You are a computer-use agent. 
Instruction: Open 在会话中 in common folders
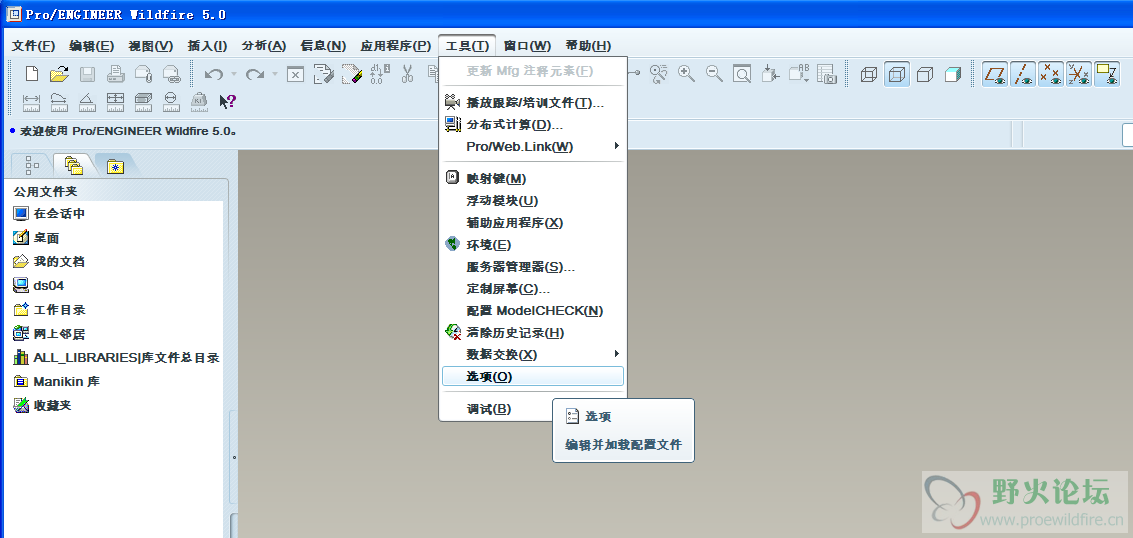coord(49,213)
